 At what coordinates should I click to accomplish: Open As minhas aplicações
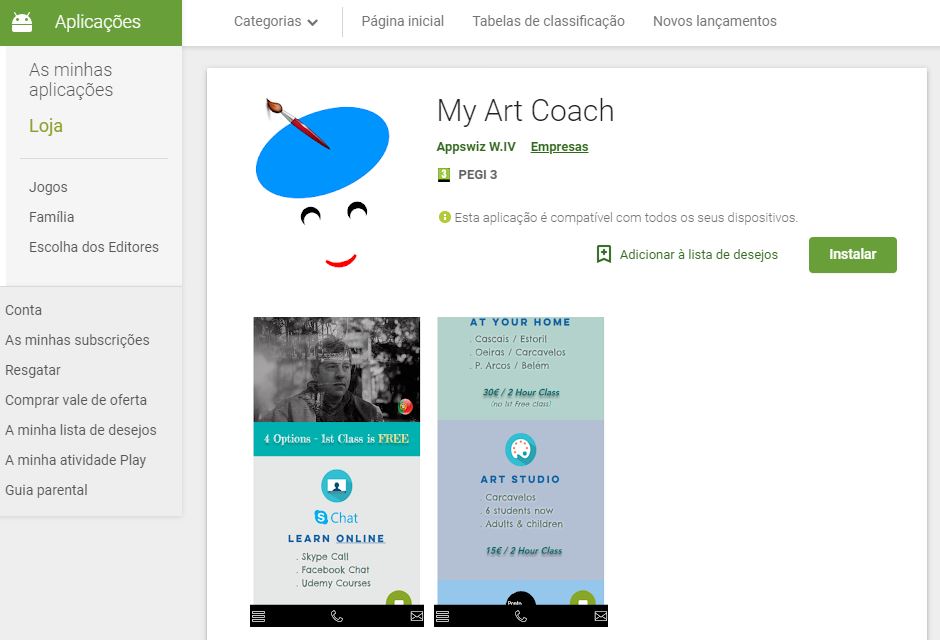point(71,80)
